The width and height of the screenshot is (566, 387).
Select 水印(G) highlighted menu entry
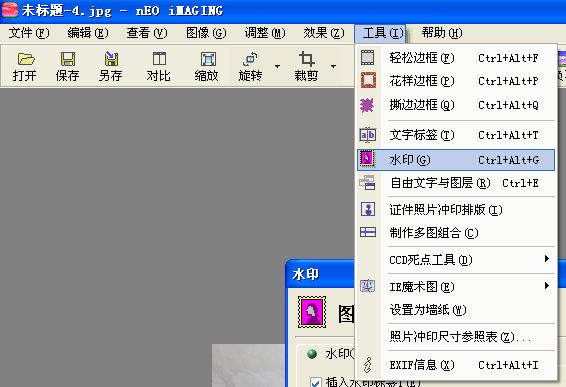click(456, 160)
